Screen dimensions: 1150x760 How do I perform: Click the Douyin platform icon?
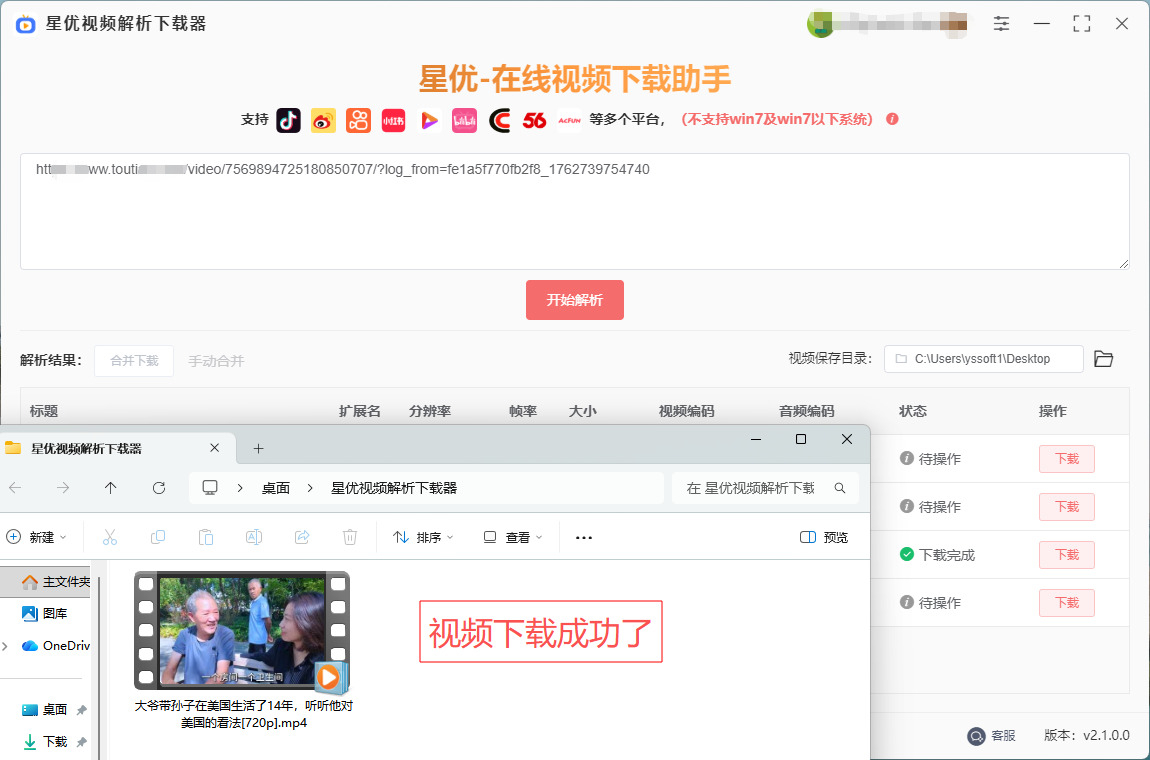[x=288, y=120]
